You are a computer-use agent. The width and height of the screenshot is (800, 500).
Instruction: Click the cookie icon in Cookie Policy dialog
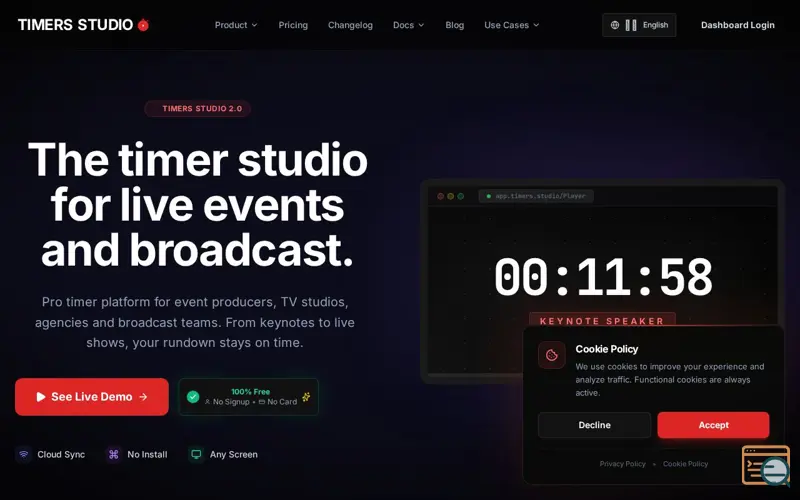[552, 355]
